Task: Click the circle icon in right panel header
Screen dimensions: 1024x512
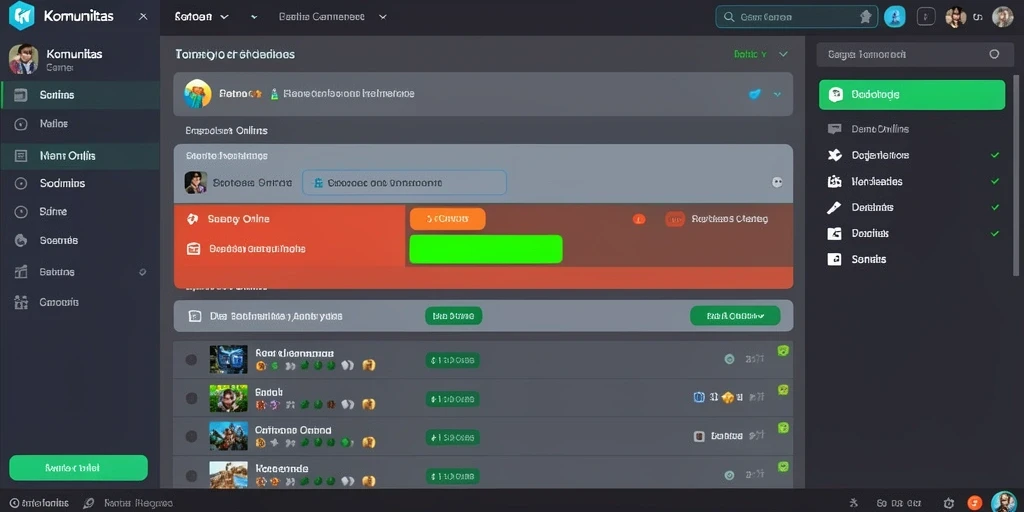Action: pyautogui.click(x=994, y=55)
